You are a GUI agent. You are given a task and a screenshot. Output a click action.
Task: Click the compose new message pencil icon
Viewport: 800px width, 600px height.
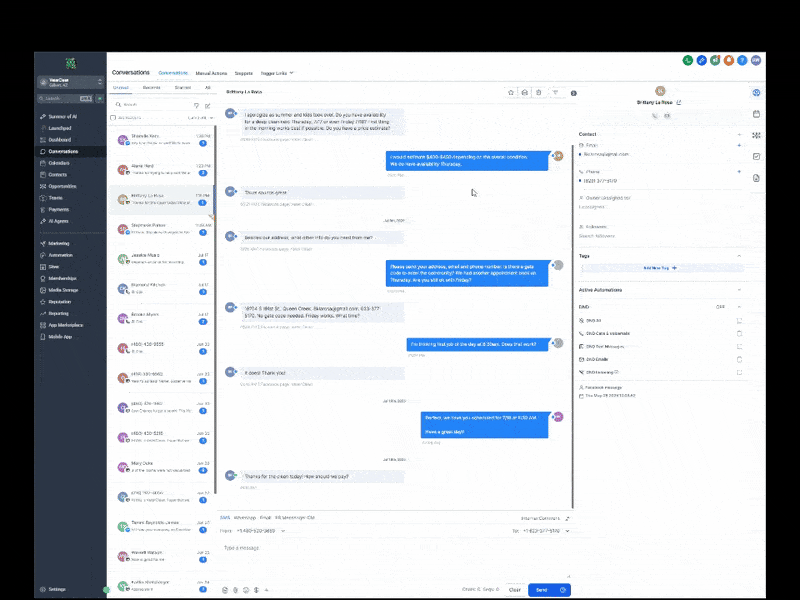coord(208,106)
